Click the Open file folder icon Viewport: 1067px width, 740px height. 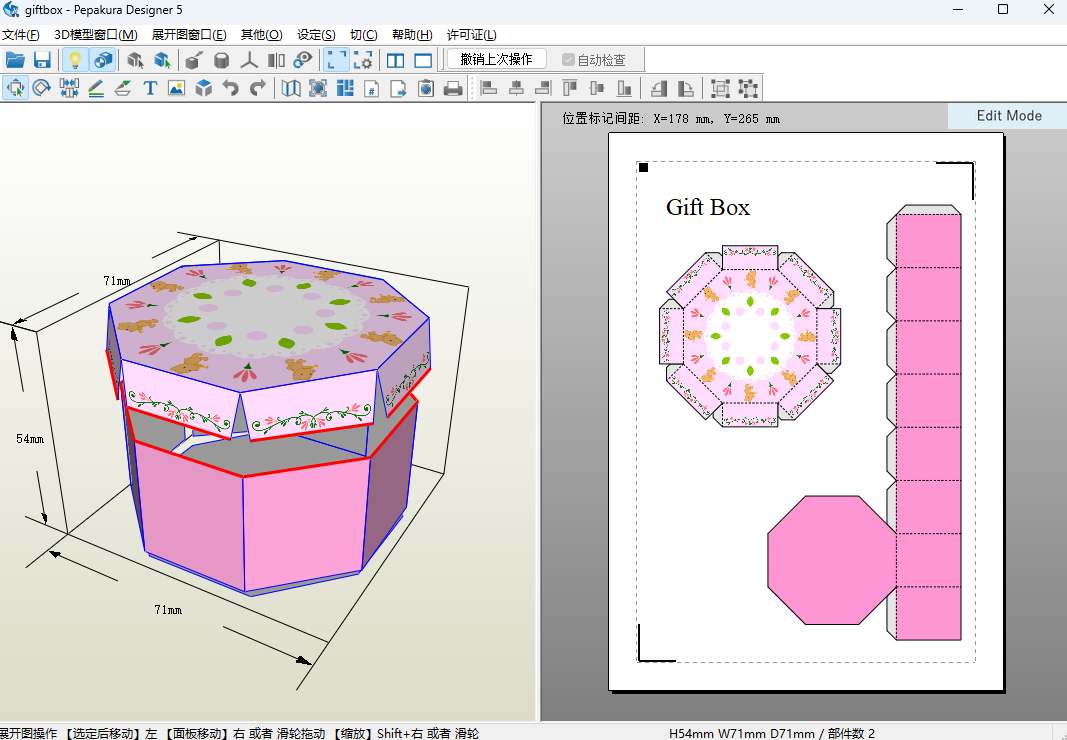pos(15,60)
